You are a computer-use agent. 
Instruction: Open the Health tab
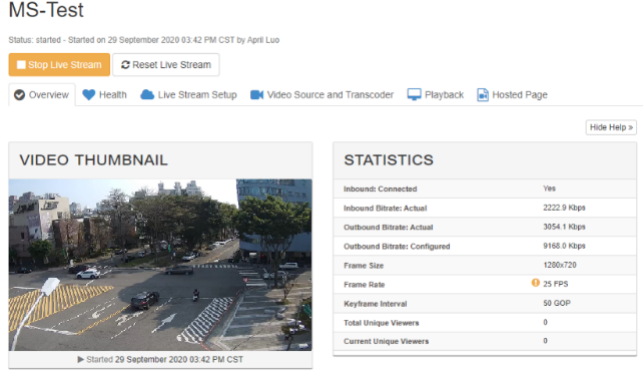[105, 95]
